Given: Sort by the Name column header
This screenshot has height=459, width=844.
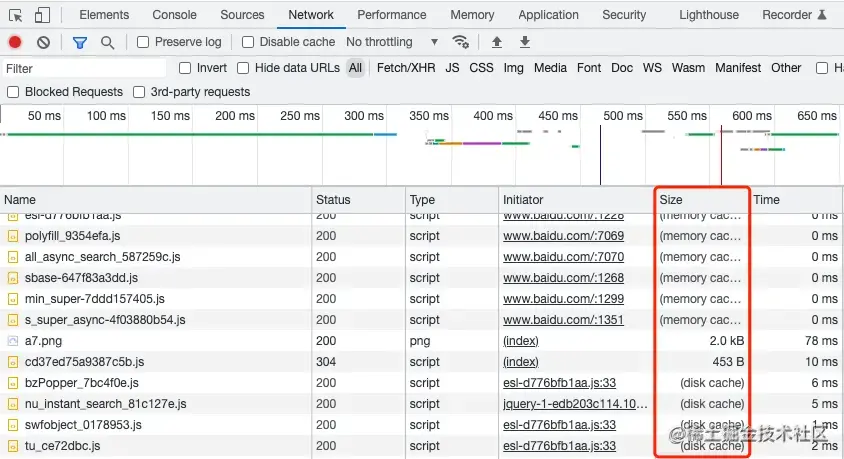Looking at the screenshot, I should (x=156, y=200).
